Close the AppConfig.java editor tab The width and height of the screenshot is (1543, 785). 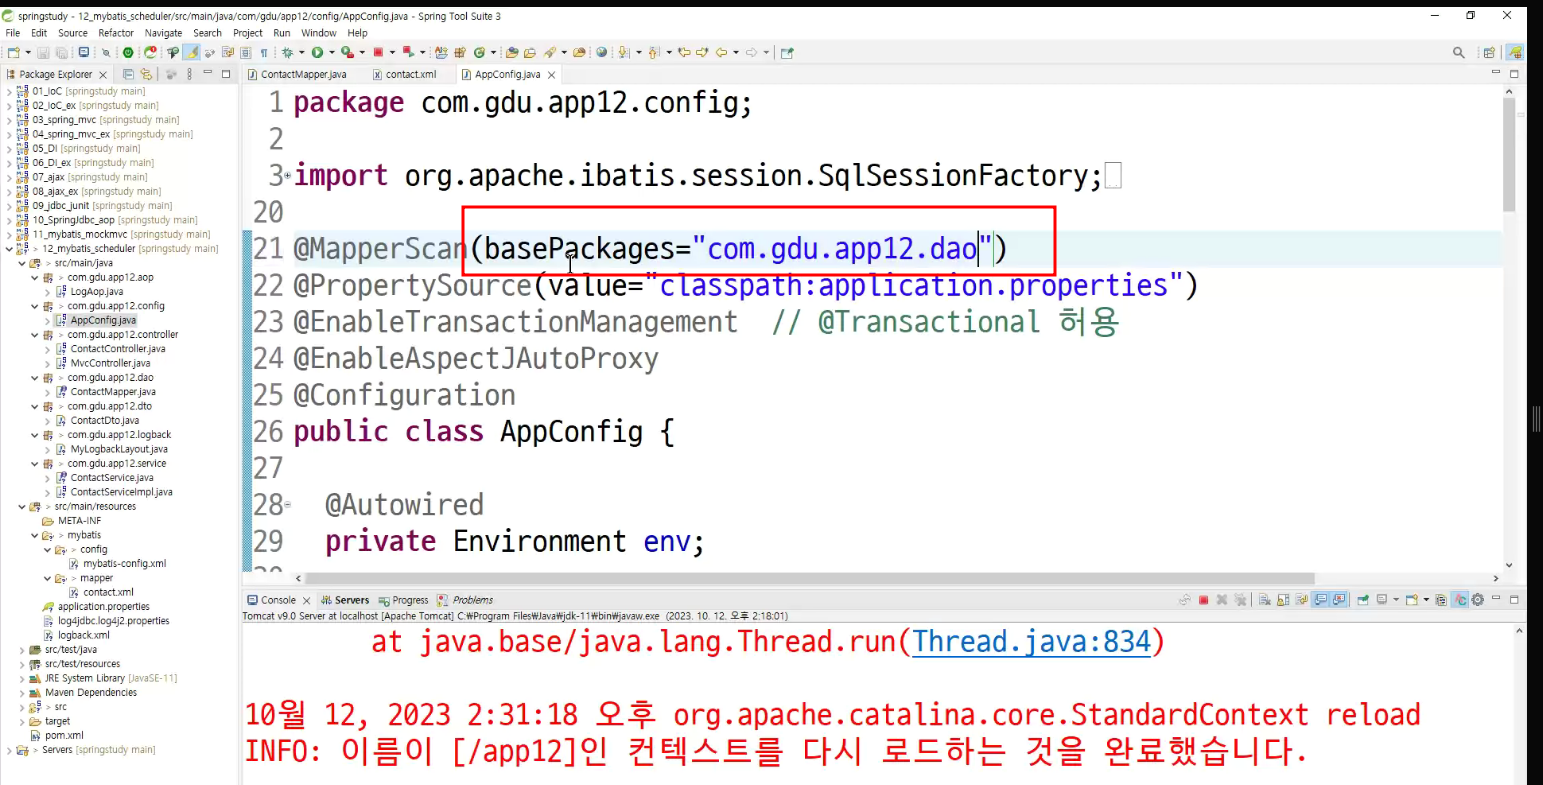pos(552,74)
